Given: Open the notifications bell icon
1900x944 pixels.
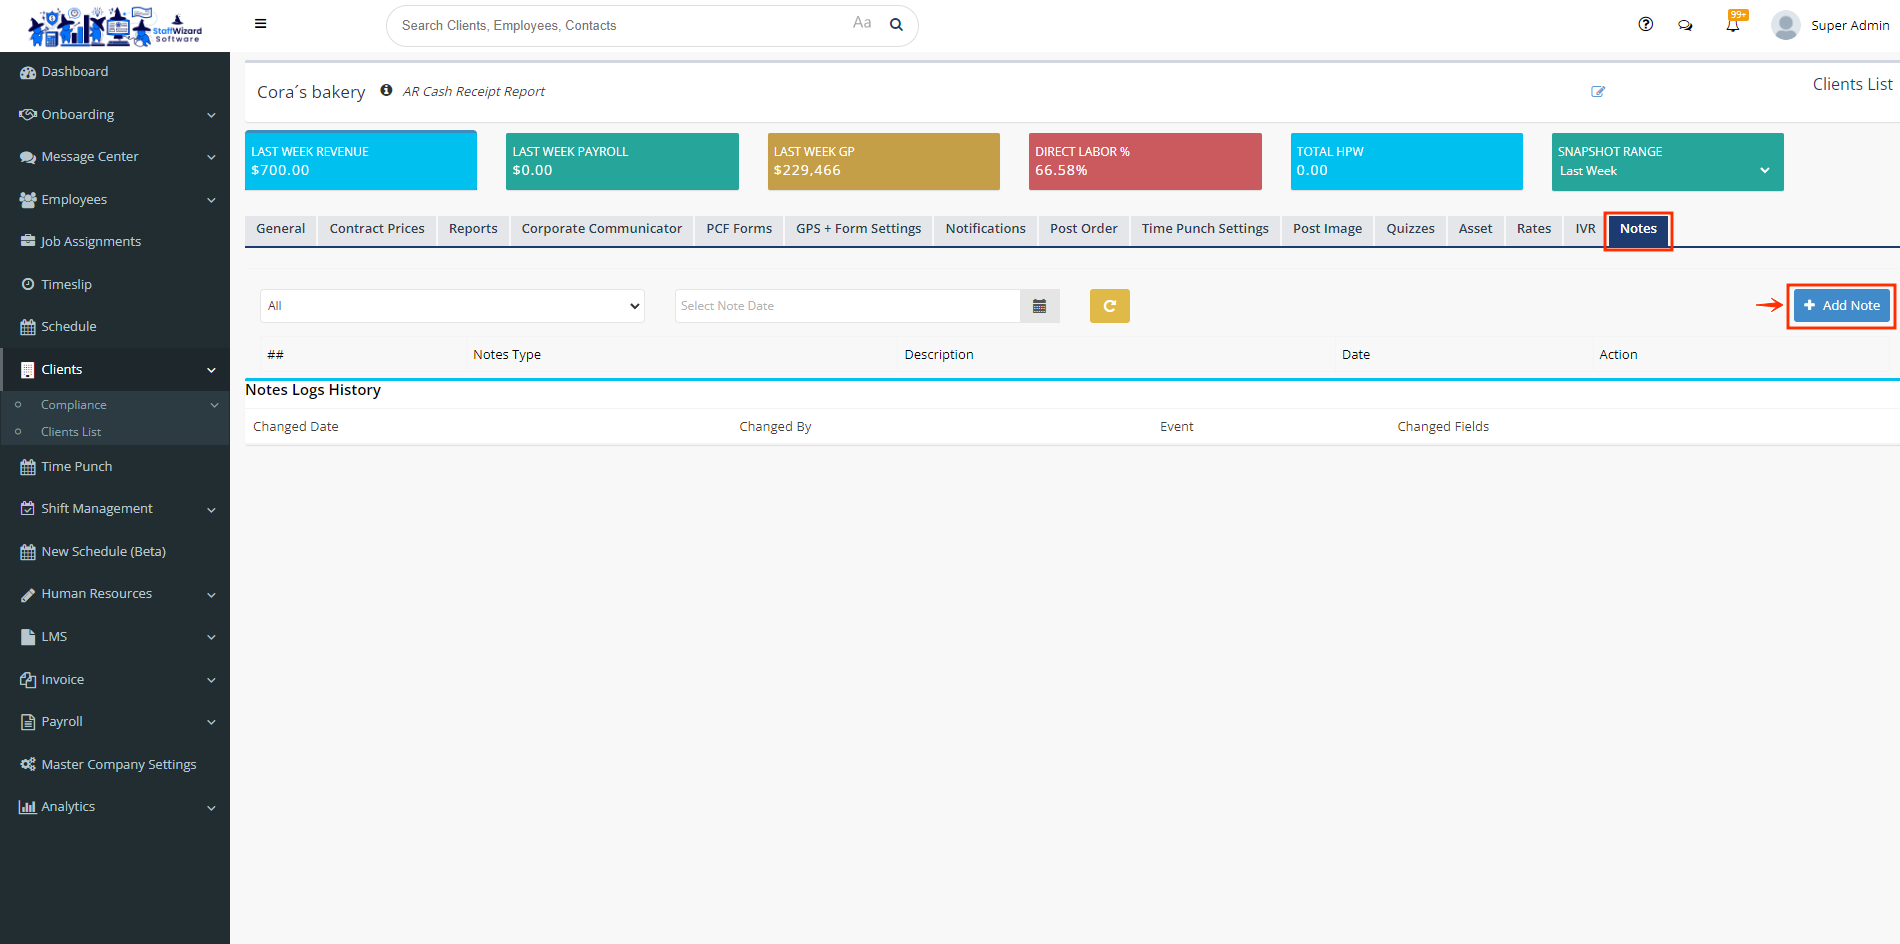Looking at the screenshot, I should 1733,25.
